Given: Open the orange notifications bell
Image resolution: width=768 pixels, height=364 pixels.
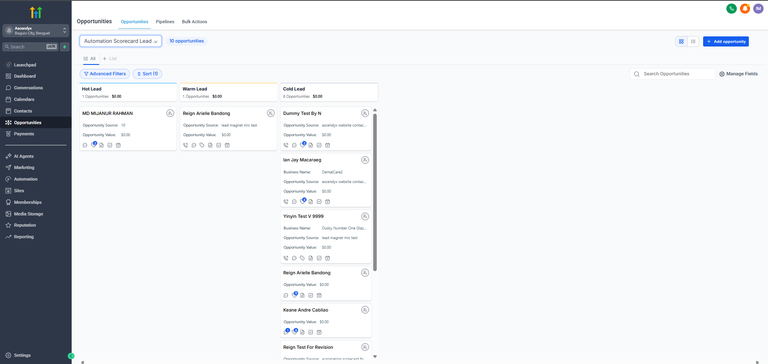Looking at the screenshot, I should (x=744, y=8).
